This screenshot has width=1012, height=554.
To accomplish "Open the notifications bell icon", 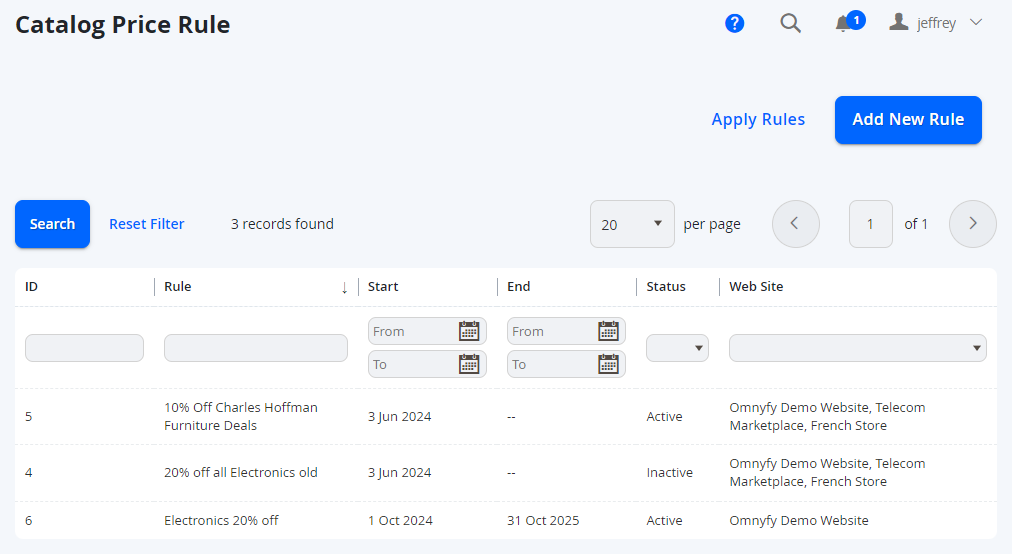I will click(x=842, y=24).
